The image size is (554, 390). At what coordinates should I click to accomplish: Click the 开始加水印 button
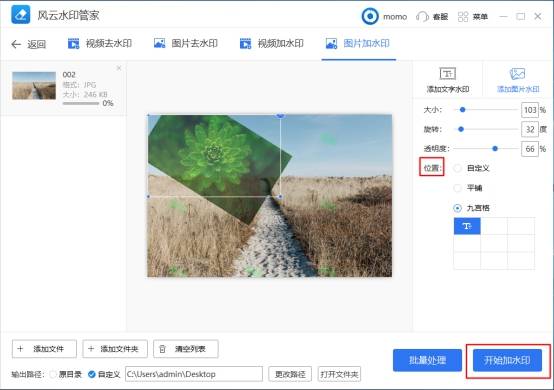click(x=507, y=360)
